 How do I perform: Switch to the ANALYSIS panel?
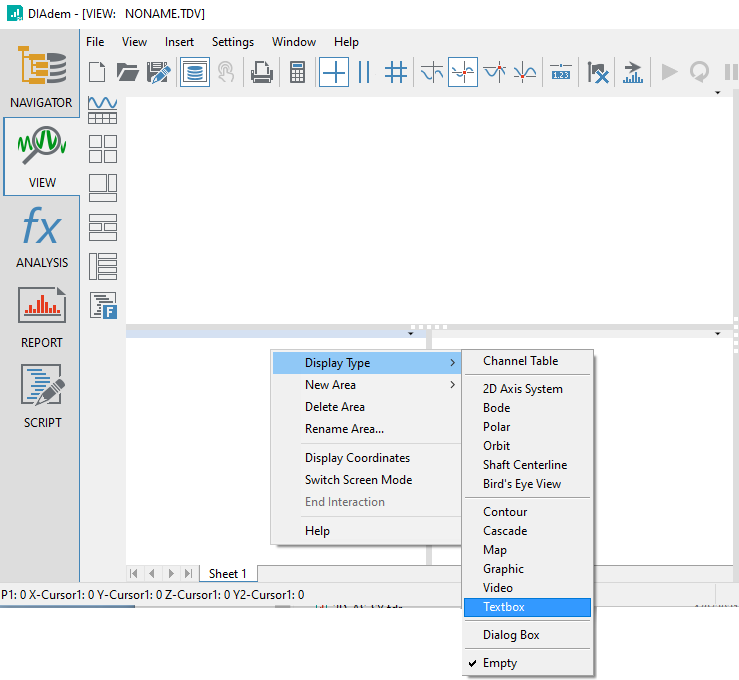tap(41, 237)
